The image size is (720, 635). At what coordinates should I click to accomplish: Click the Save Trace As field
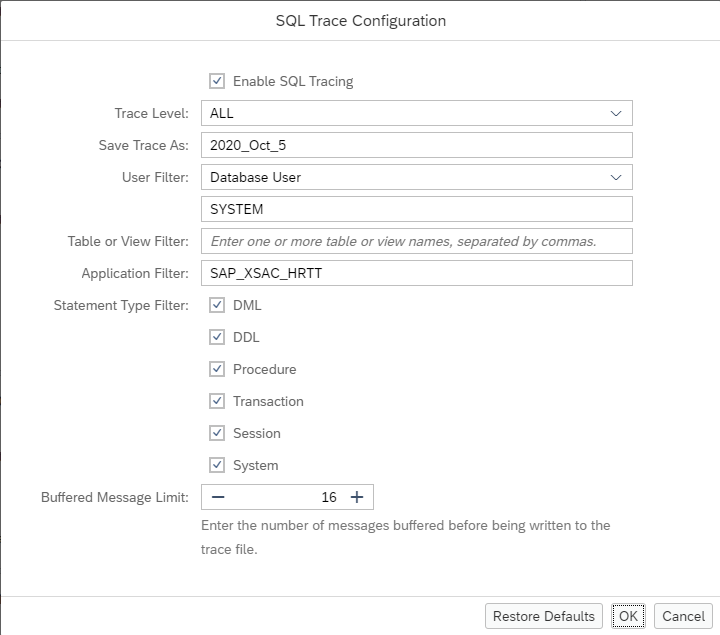[x=417, y=145]
